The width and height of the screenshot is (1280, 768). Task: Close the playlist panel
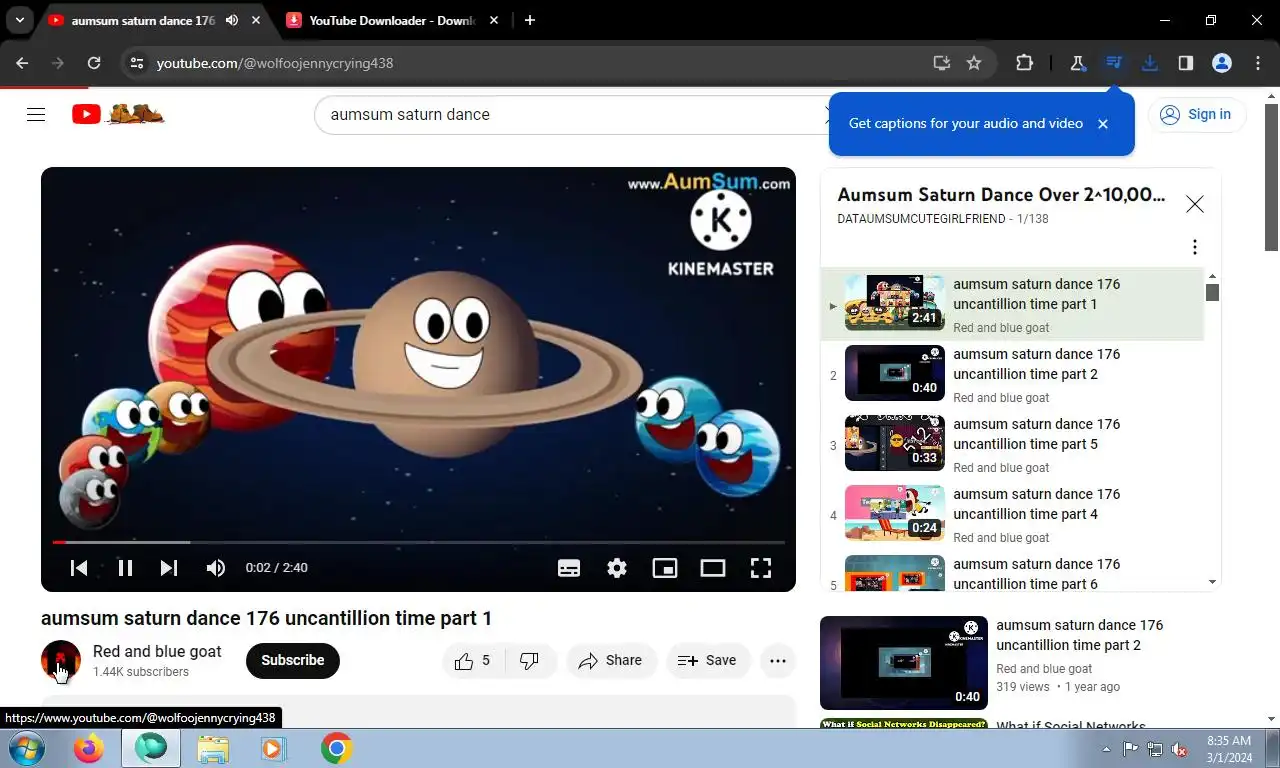coord(1194,204)
